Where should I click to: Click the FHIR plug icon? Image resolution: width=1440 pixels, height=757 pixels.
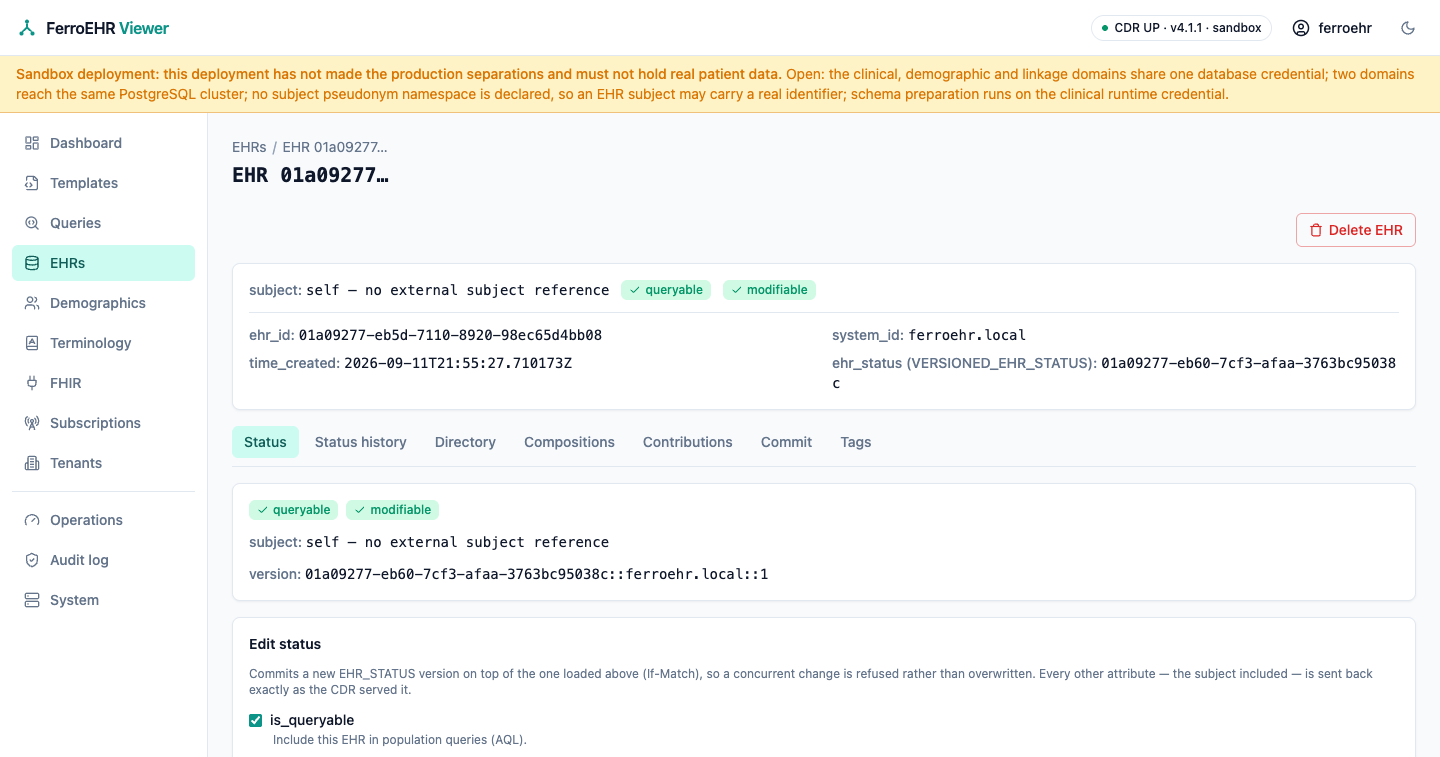coord(32,383)
